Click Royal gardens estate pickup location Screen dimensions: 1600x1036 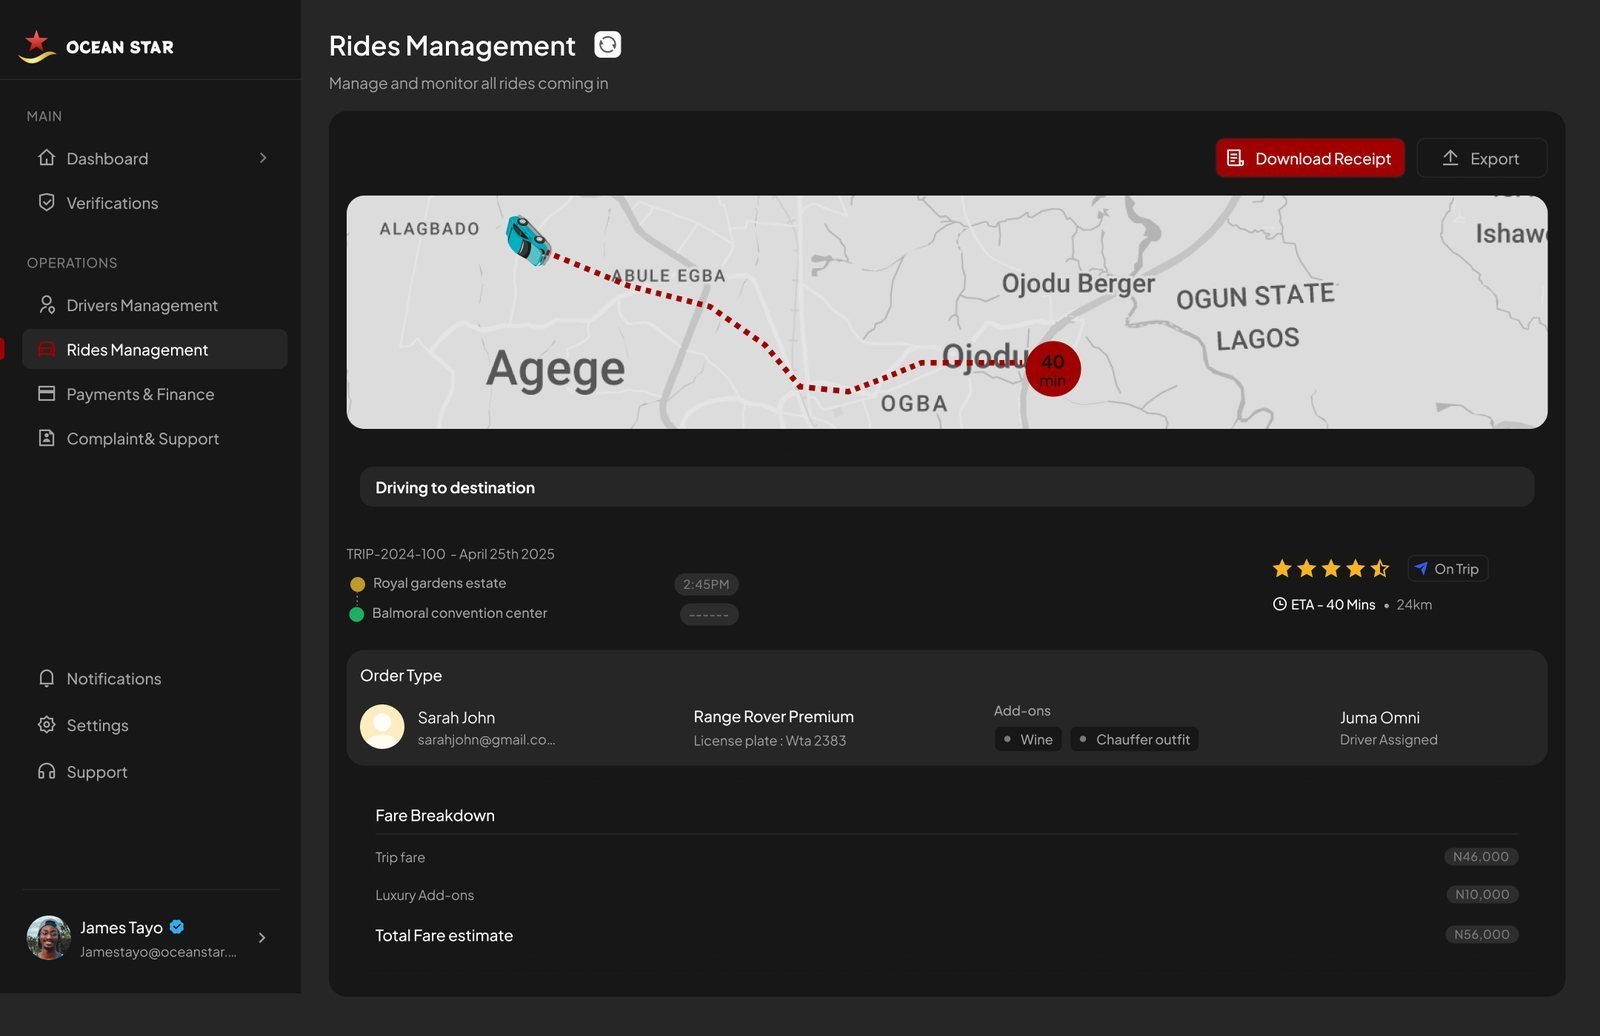439,583
